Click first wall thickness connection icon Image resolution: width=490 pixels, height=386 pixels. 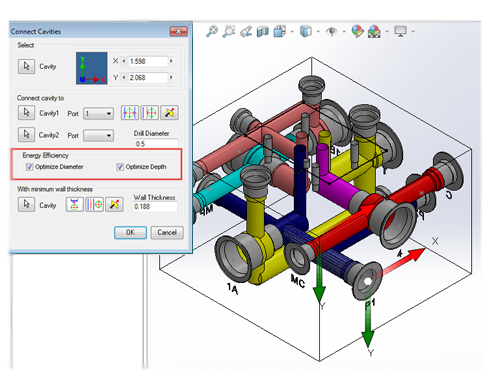pos(74,204)
